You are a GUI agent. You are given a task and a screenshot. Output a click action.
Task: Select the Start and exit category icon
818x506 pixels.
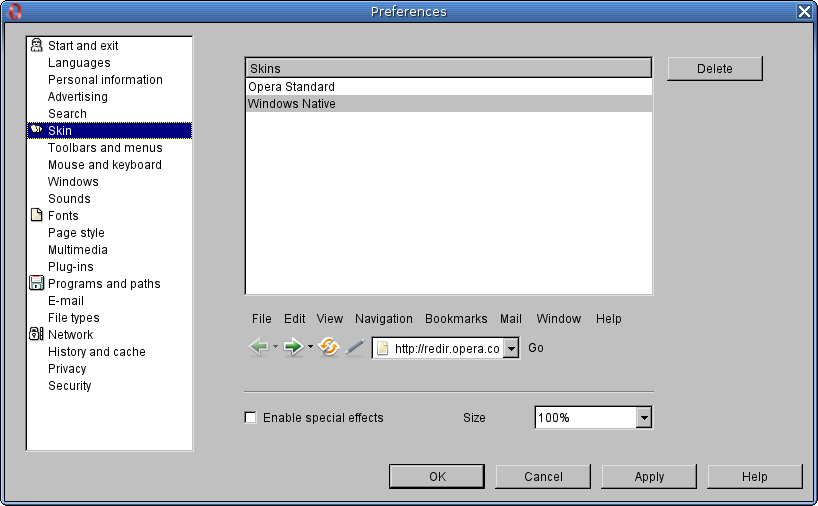click(x=37, y=46)
